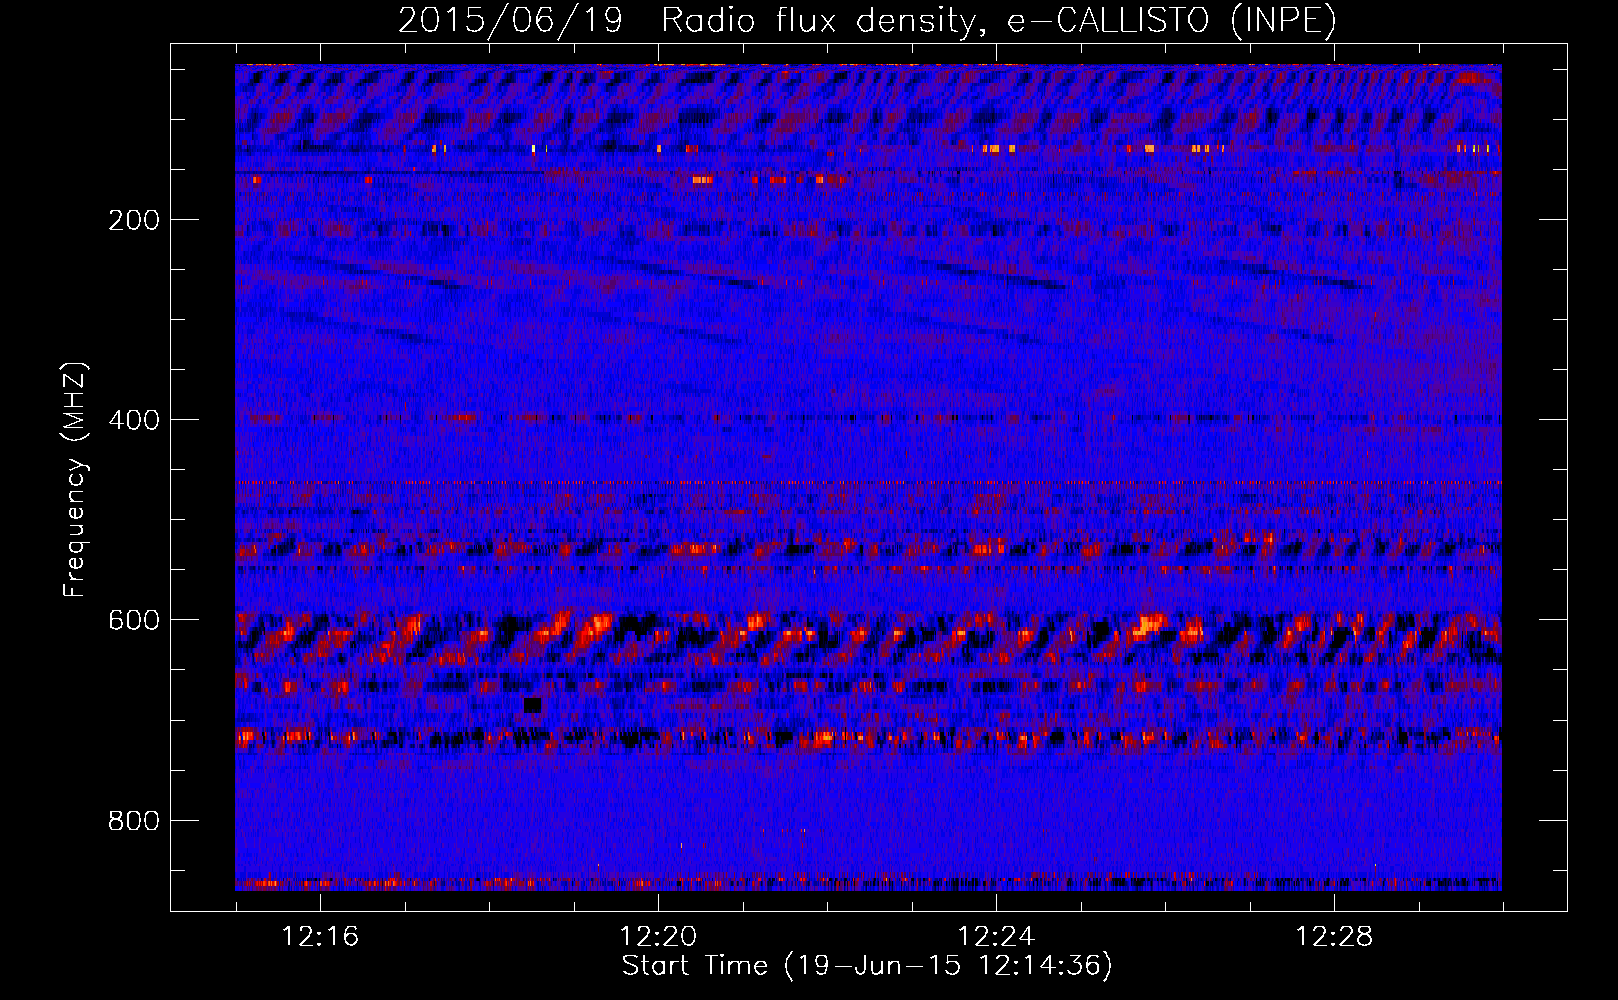
Task: Click the 600 frequency tick label
Action: tap(133, 620)
